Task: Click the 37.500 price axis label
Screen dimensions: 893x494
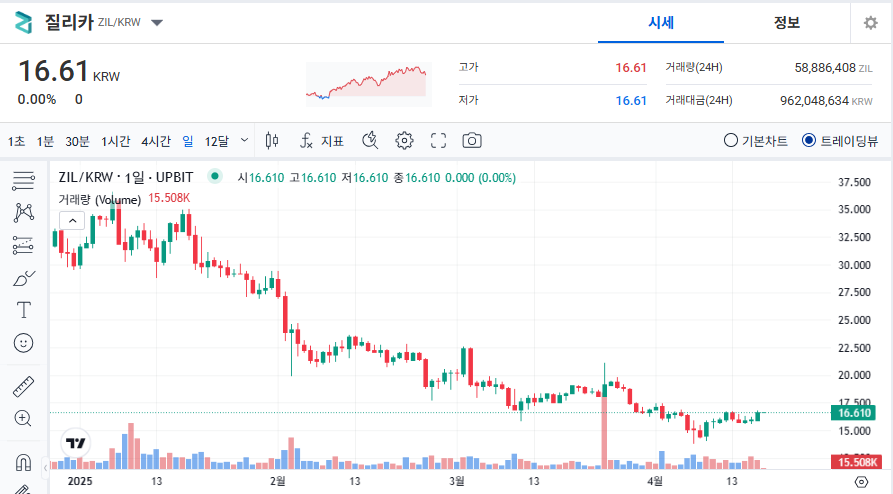Action: click(x=854, y=182)
